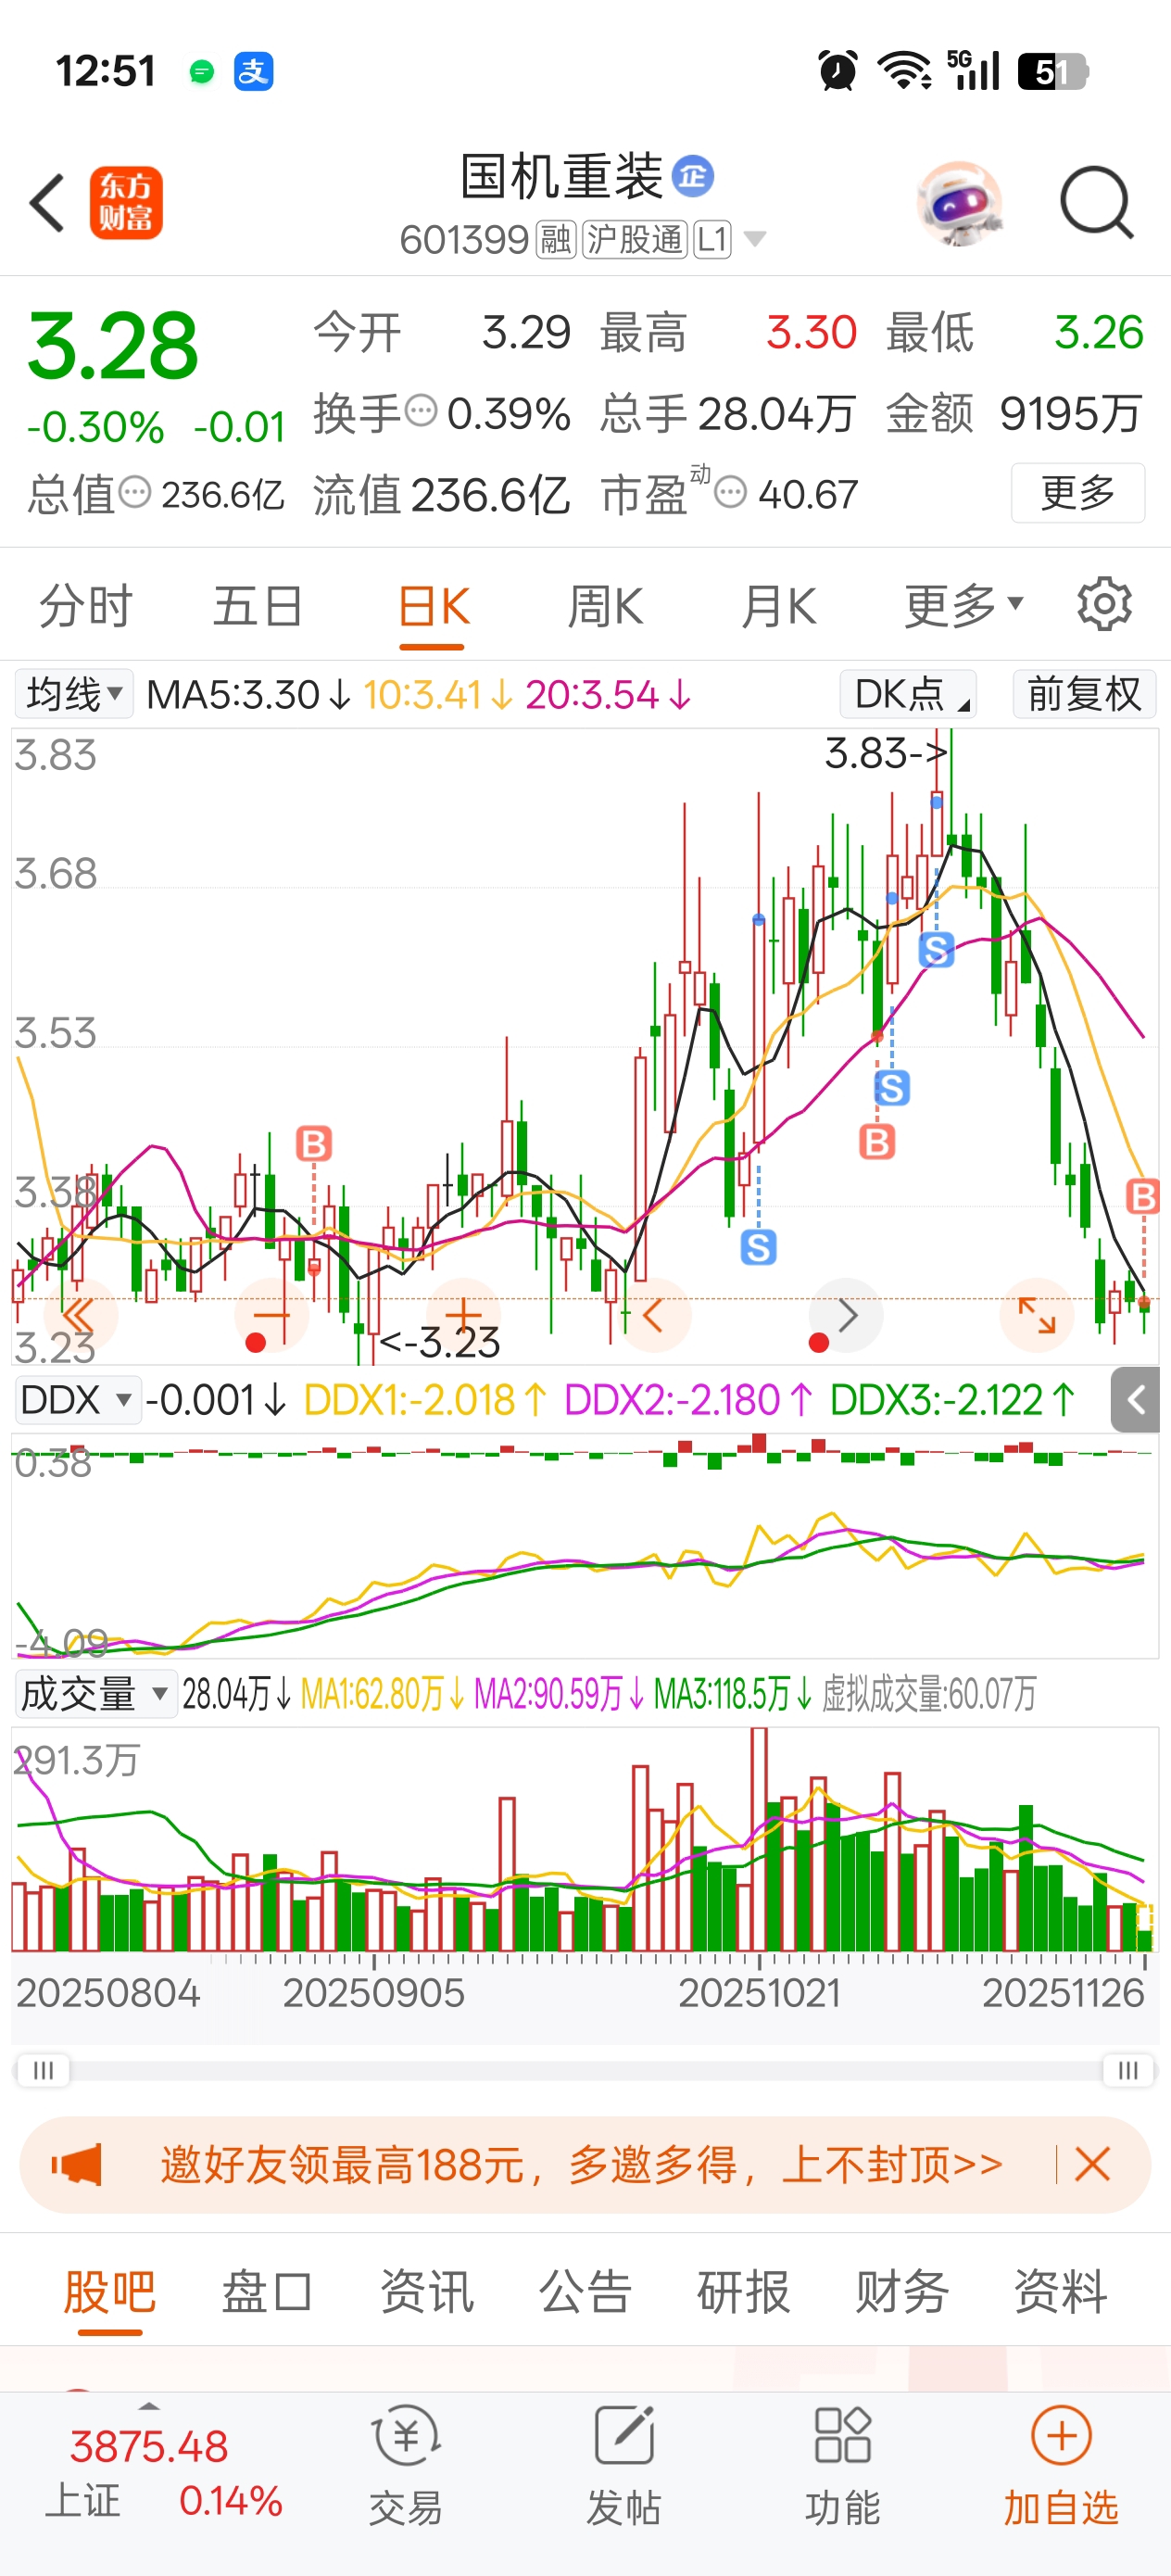The width and height of the screenshot is (1171, 2576).
Task: Switch to 月K chart tab
Action: pos(779,606)
